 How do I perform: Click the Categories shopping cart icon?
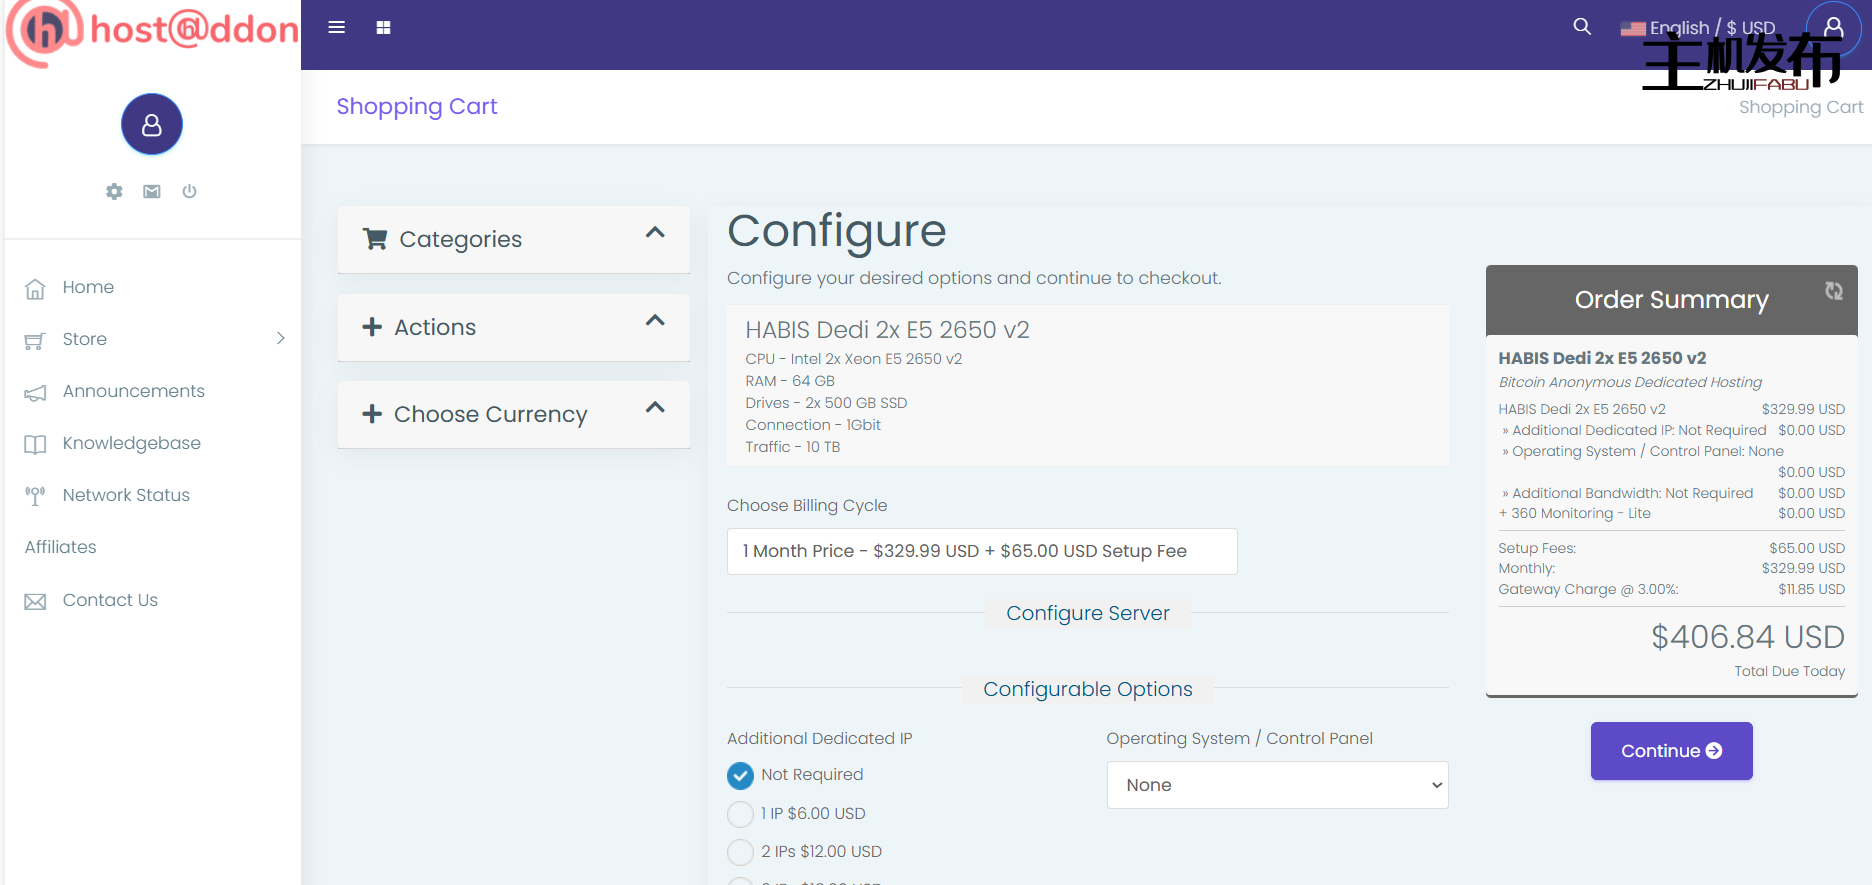[375, 239]
